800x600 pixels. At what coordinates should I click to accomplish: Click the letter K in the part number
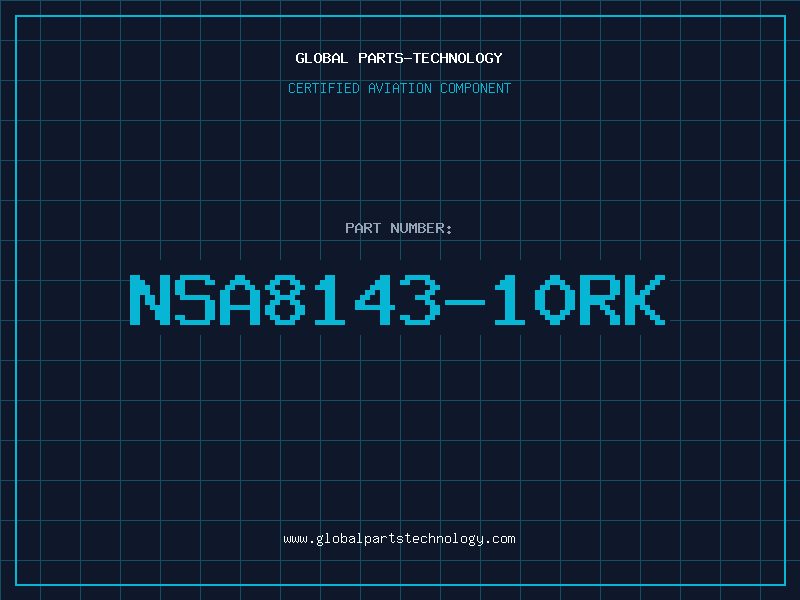645,299
